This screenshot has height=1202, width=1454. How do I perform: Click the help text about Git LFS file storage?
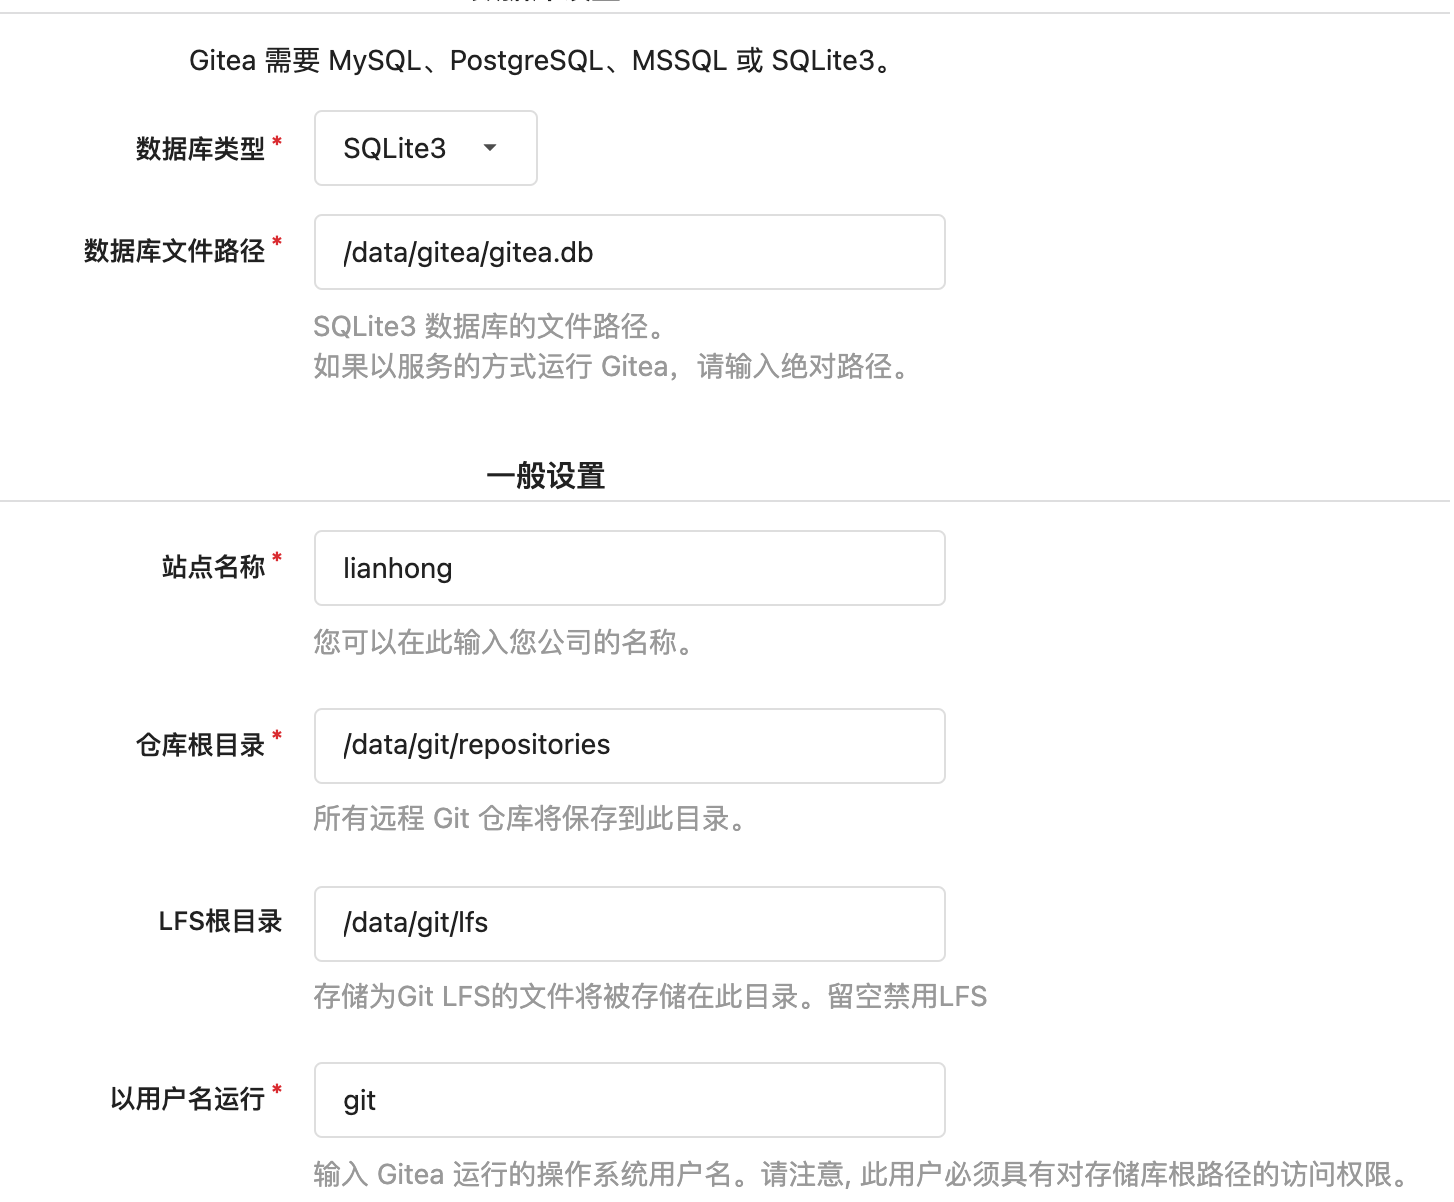pos(650,997)
